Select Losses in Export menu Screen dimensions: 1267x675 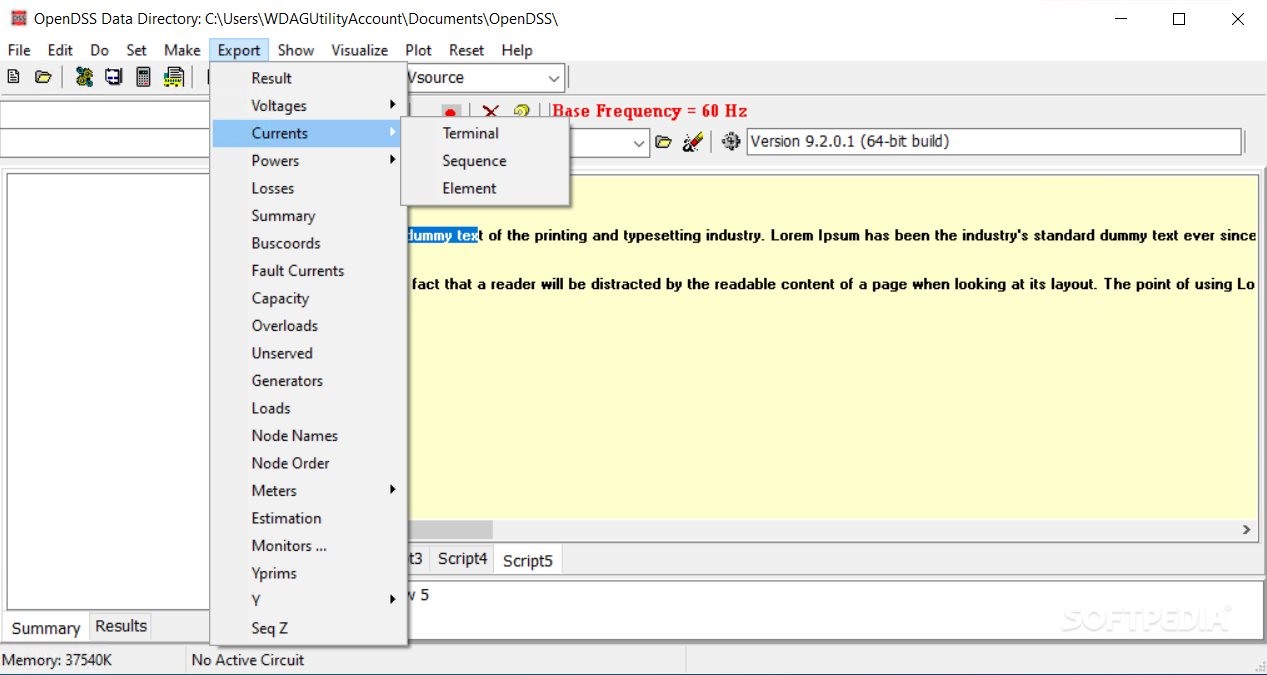(x=309, y=188)
